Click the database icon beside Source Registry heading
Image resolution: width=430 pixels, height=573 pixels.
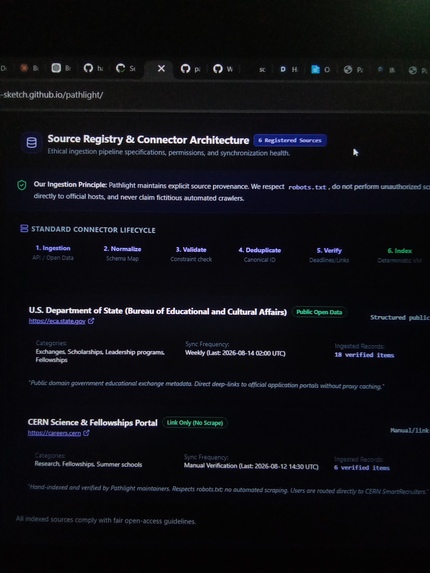click(32, 143)
